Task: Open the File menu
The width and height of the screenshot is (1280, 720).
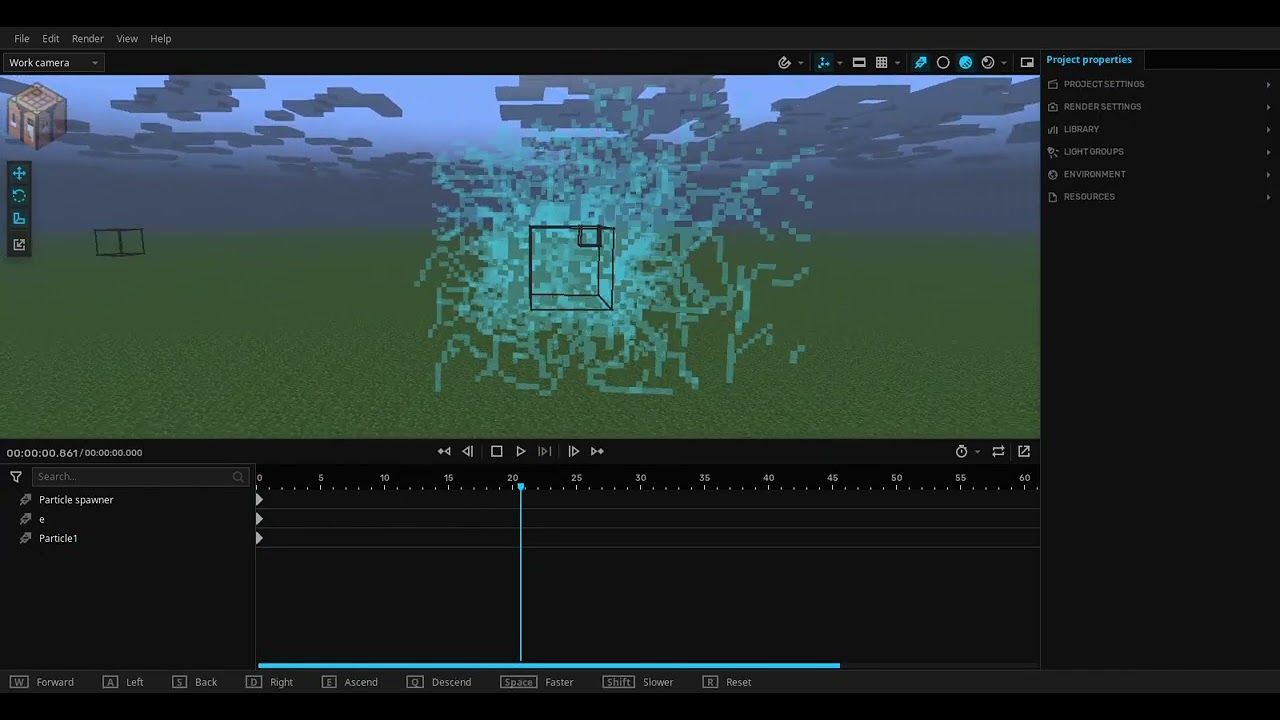Action: coord(21,38)
